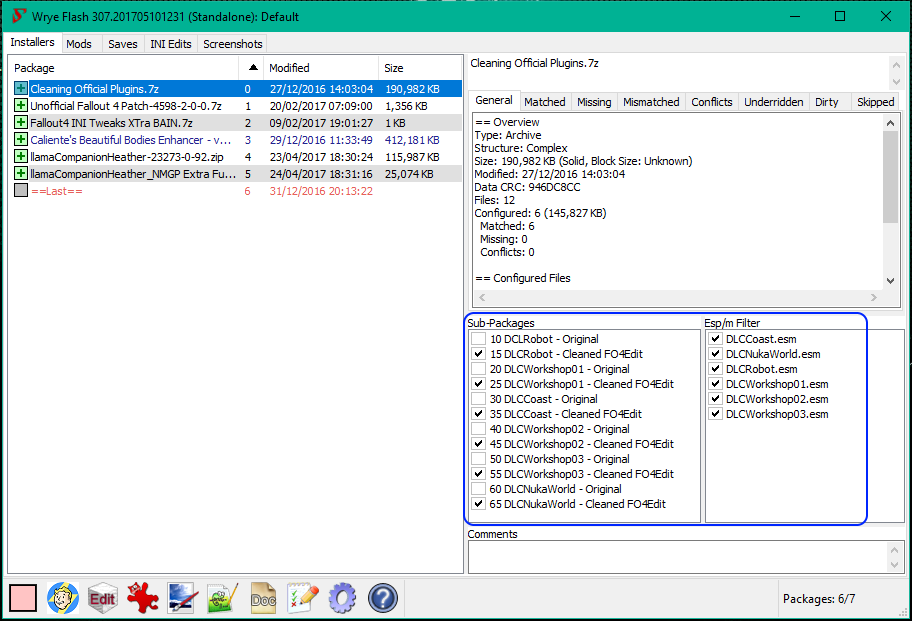Viewport: 912px width, 621px height.
Task: Click the gray marker icon beside ==Last==
Action: point(21,190)
